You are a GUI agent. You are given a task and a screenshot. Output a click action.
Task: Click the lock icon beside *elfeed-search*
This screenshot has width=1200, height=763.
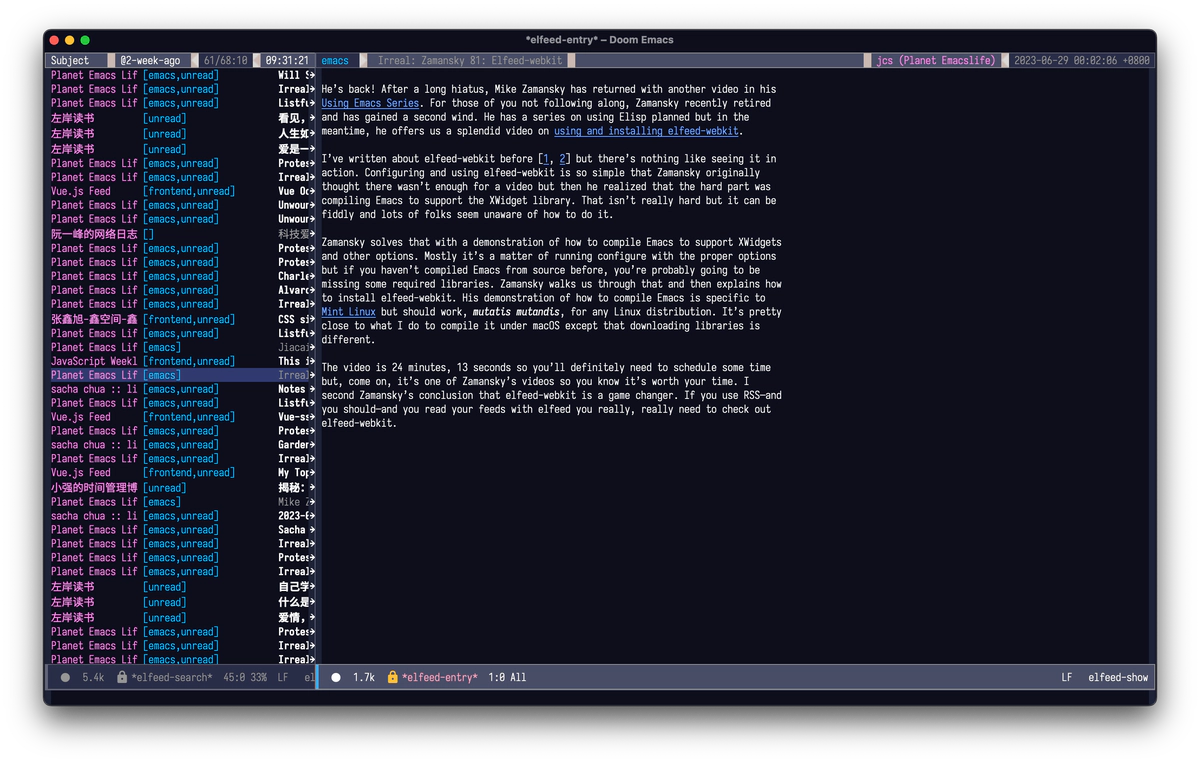click(x=122, y=678)
